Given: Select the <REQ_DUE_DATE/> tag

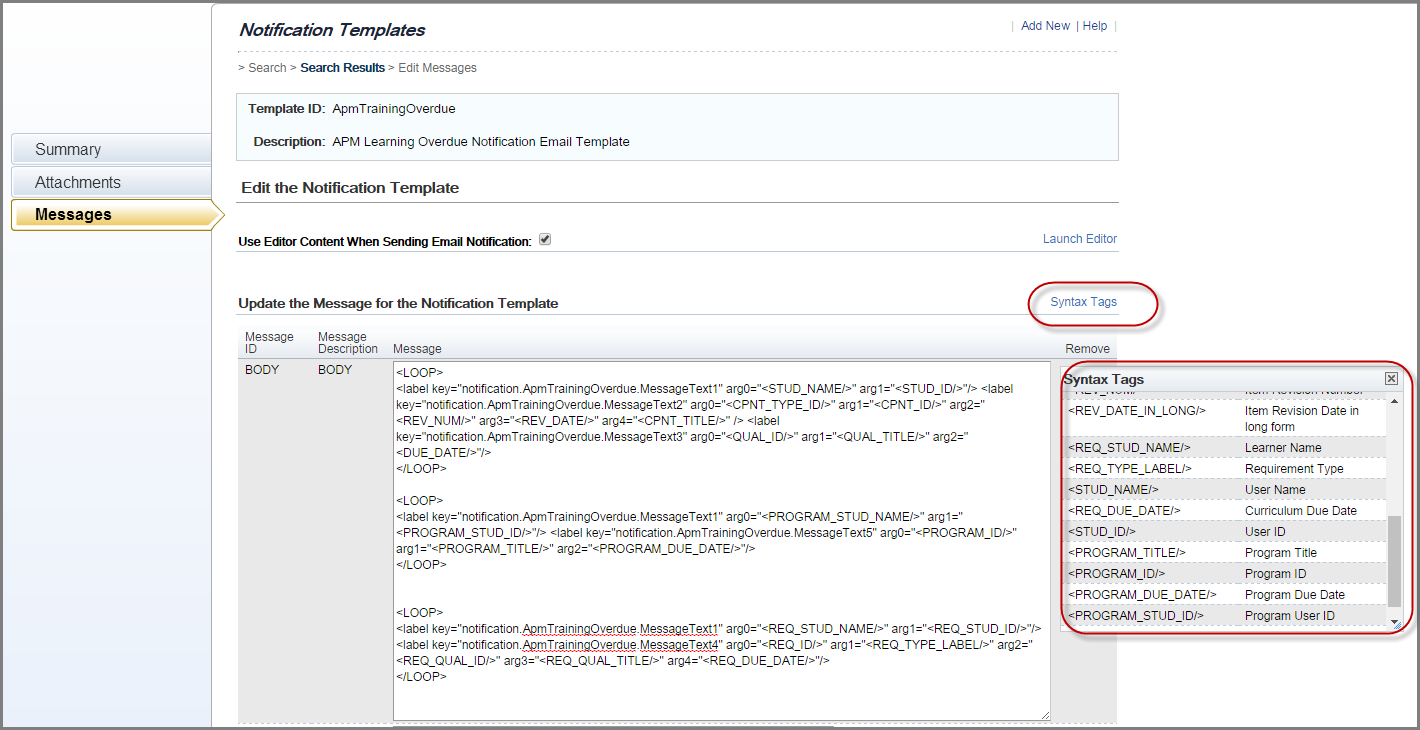Looking at the screenshot, I should coord(1124,511).
